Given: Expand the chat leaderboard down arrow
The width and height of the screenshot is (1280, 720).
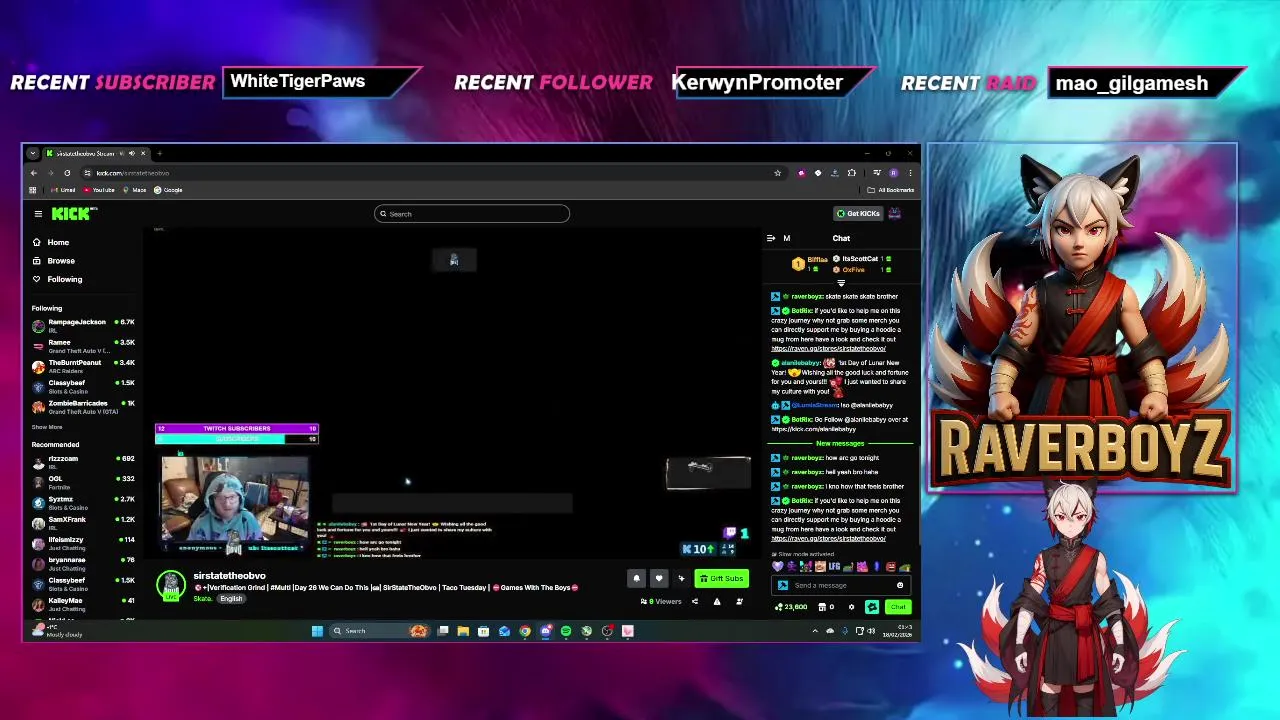Looking at the screenshot, I should pos(841,283).
